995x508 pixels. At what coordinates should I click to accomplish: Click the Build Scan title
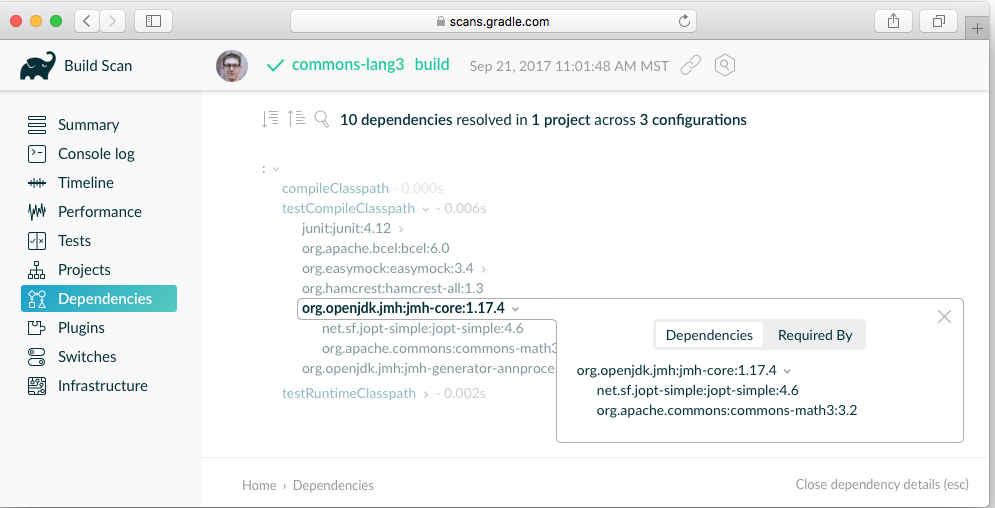click(98, 65)
